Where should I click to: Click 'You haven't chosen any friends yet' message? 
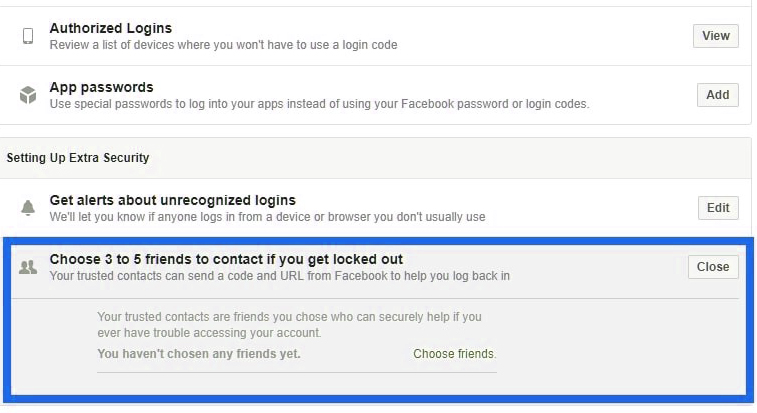pyautogui.click(x=199, y=354)
